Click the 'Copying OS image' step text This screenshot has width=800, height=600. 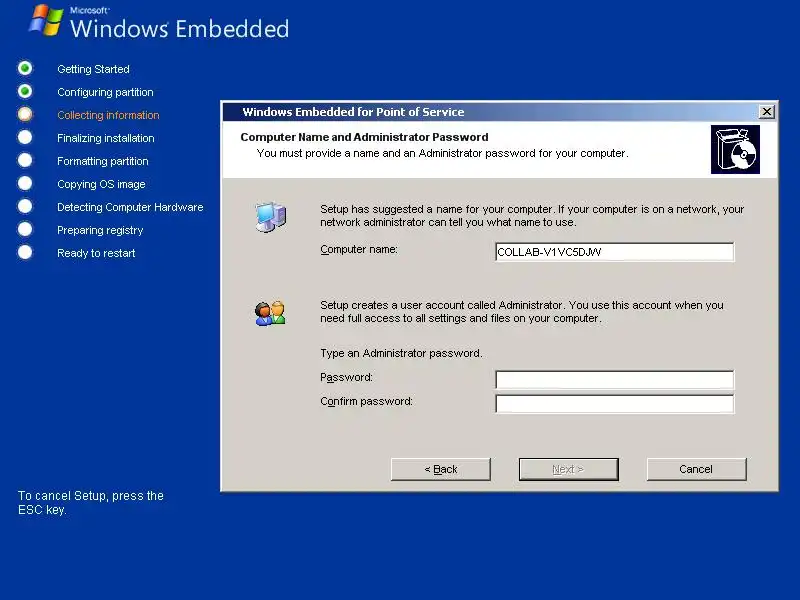pyautogui.click(x=101, y=184)
